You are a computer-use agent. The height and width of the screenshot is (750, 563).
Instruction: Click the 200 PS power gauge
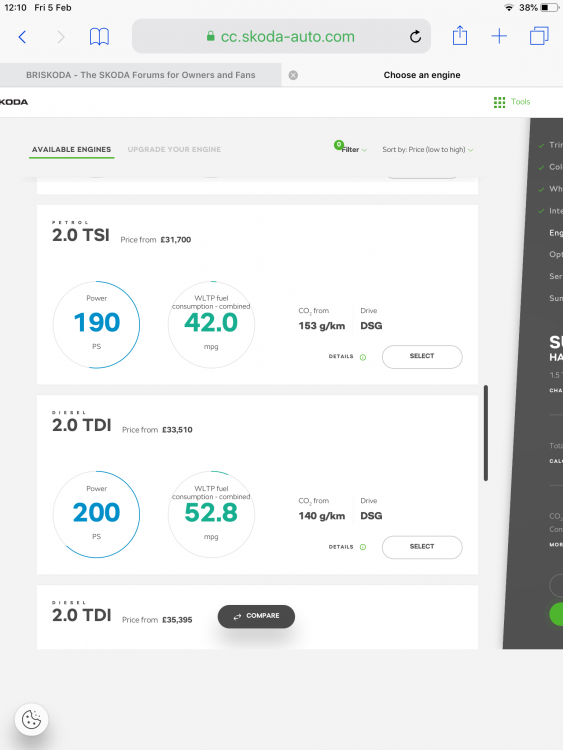point(96,515)
